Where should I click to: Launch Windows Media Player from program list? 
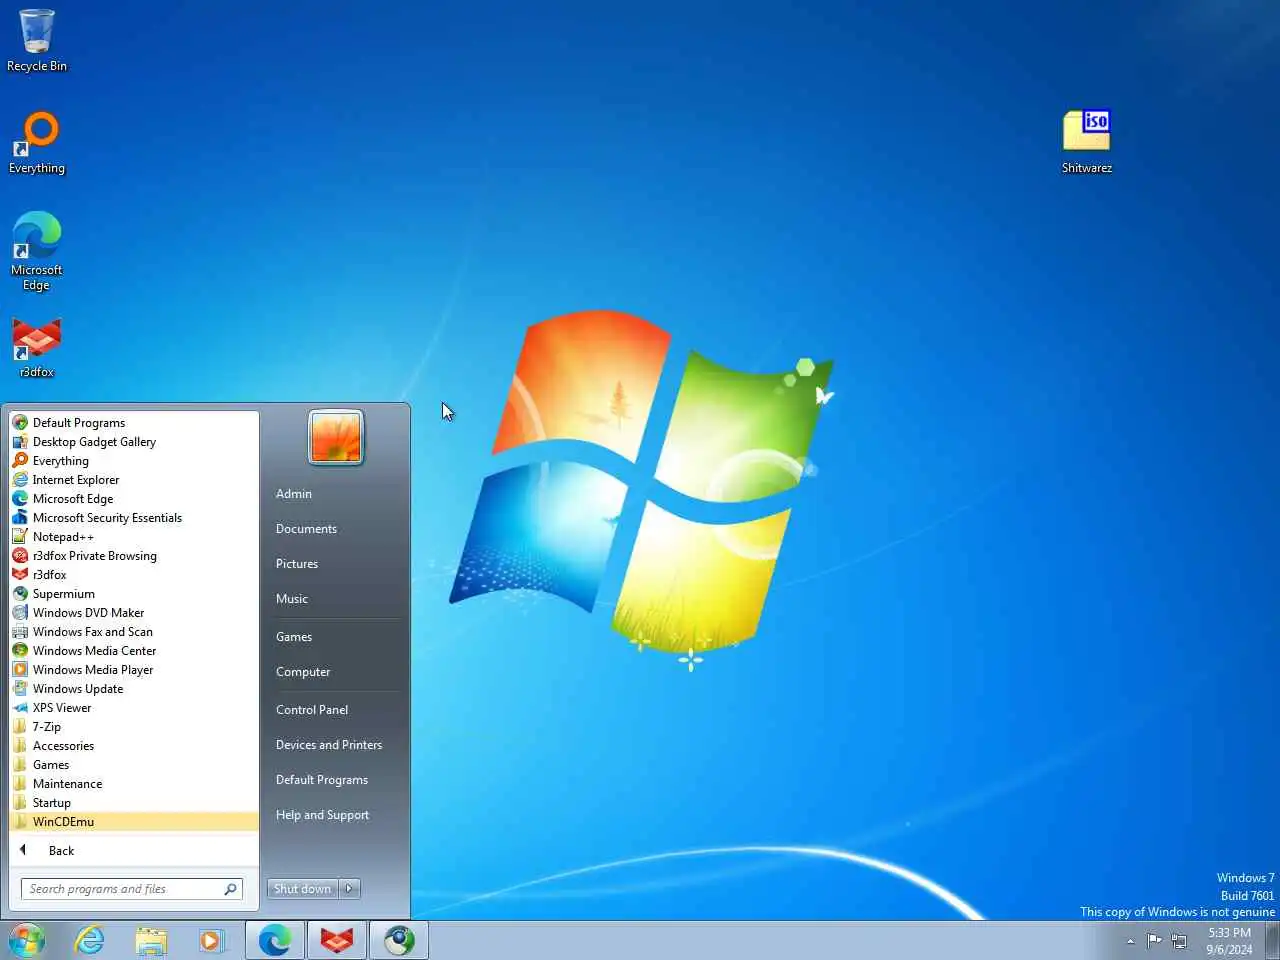point(134,670)
